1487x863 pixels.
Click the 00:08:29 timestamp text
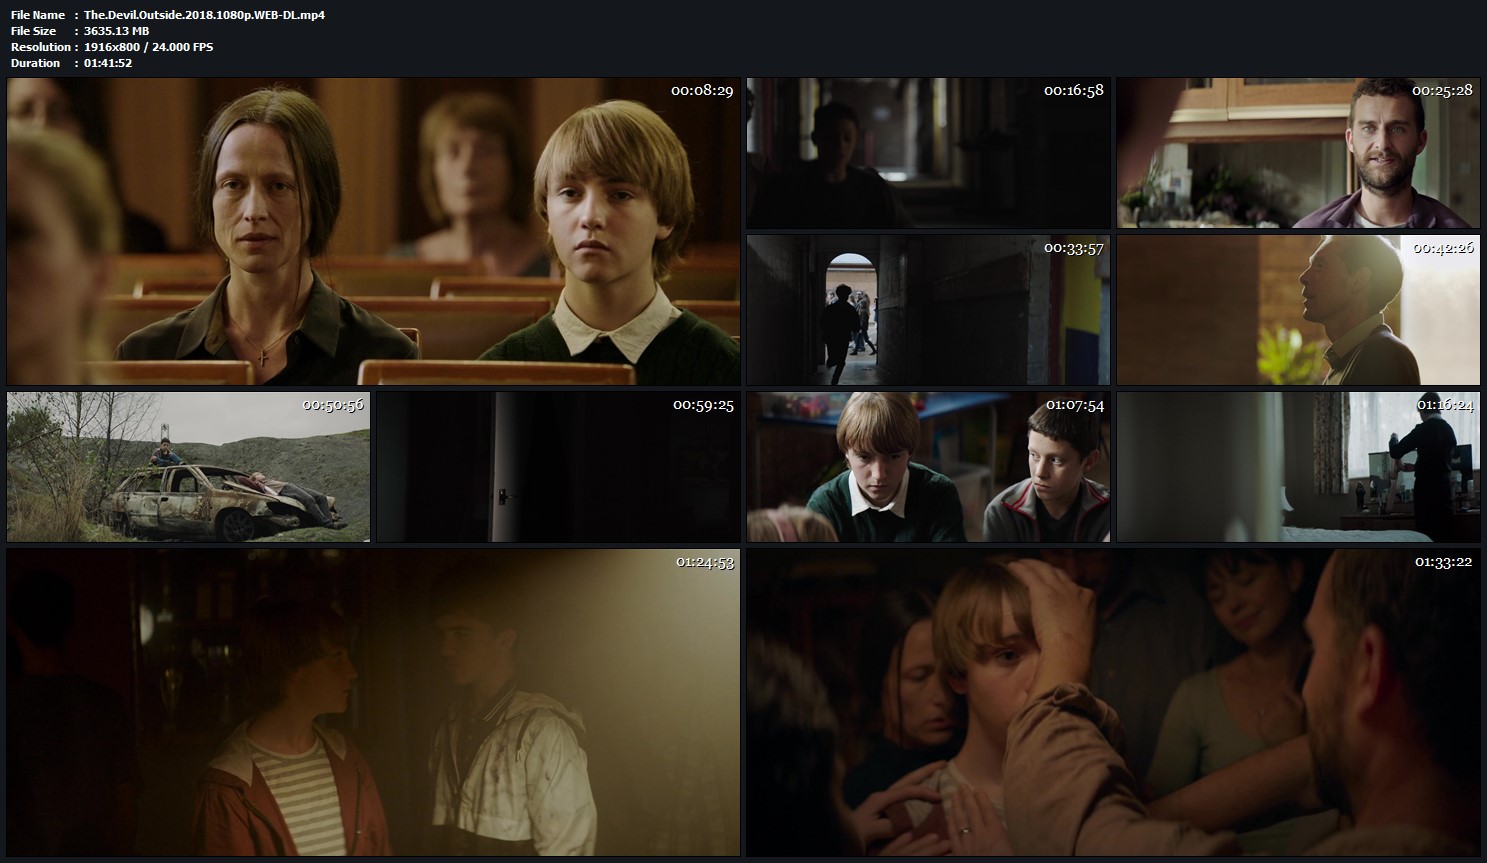[702, 90]
